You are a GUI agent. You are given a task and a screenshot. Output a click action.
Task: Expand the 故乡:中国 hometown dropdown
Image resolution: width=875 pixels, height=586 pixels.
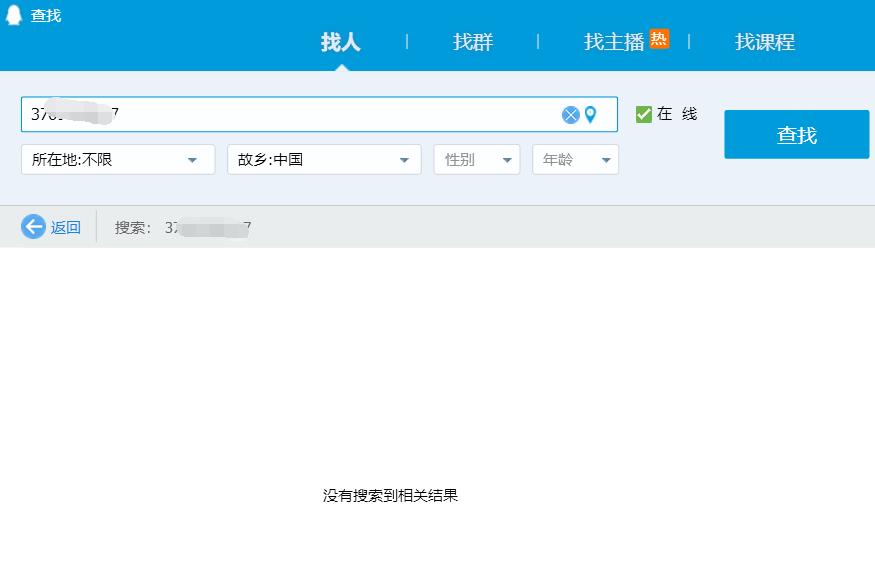point(324,160)
